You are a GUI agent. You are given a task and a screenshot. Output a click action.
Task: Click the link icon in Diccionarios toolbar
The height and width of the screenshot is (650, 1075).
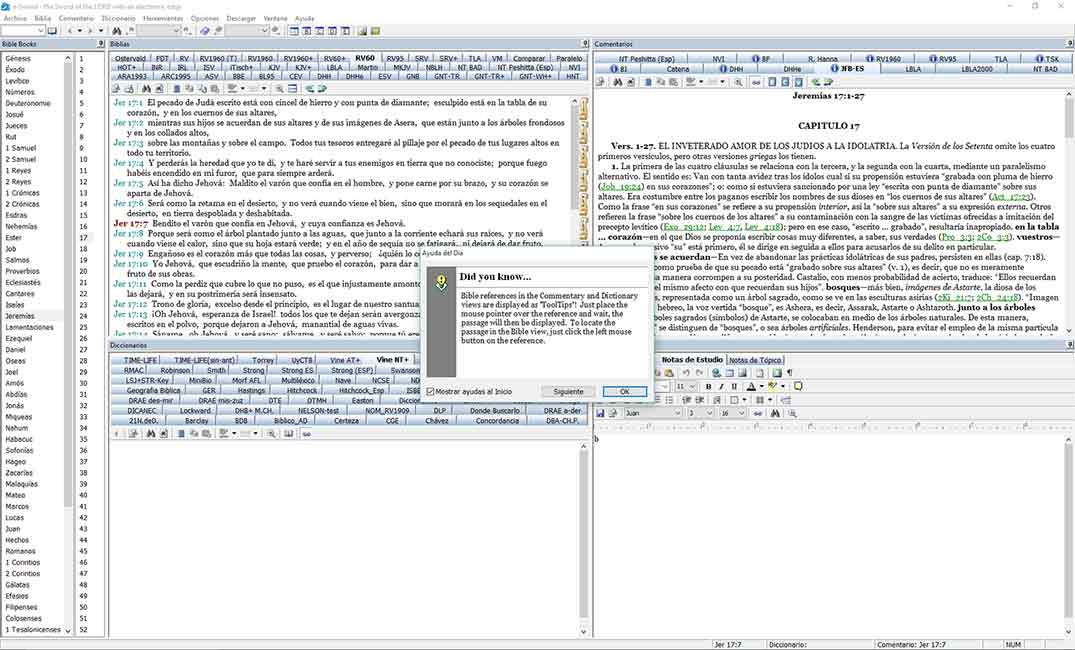pos(306,433)
